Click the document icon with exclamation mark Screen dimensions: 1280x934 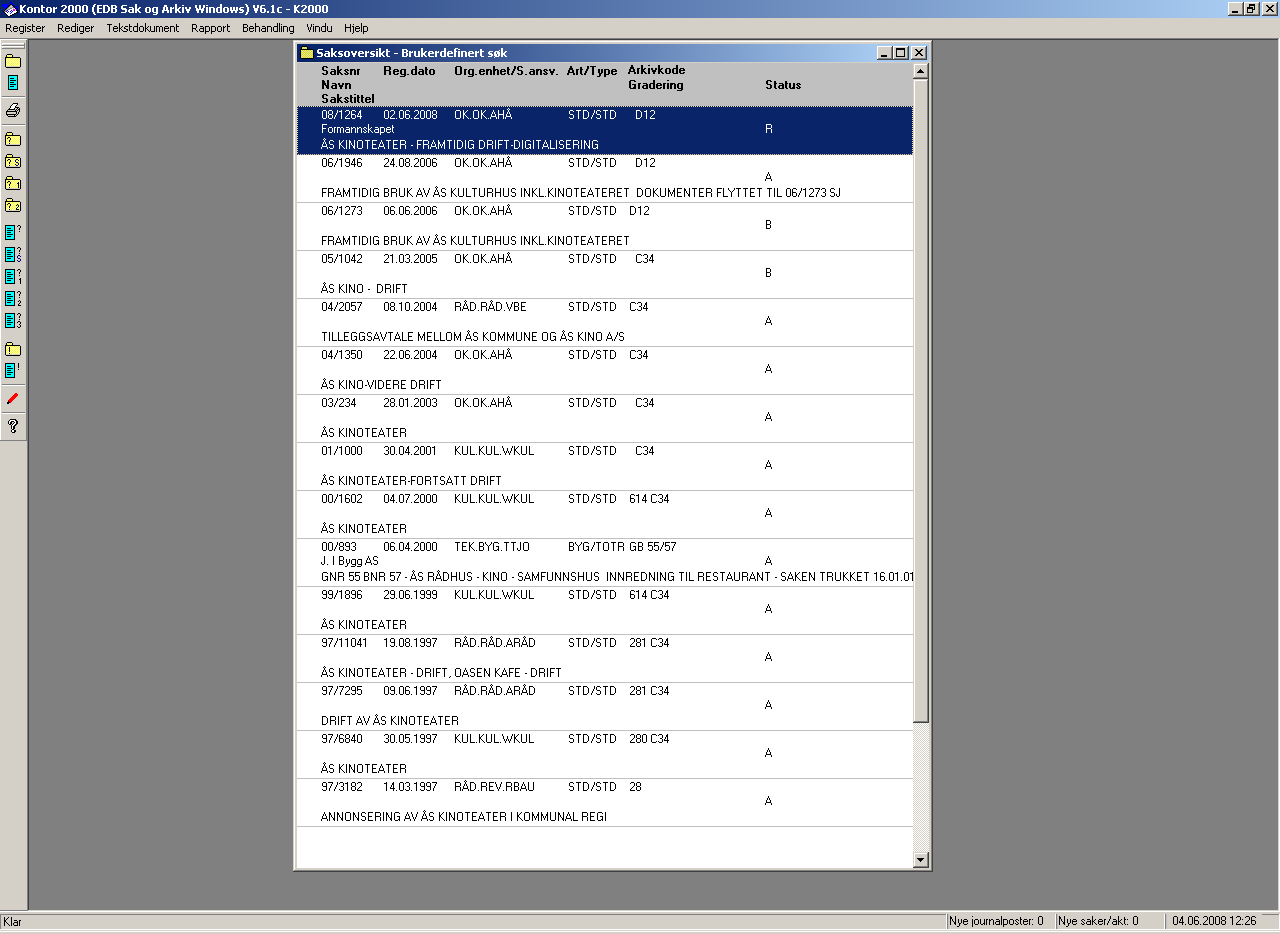[x=13, y=371]
